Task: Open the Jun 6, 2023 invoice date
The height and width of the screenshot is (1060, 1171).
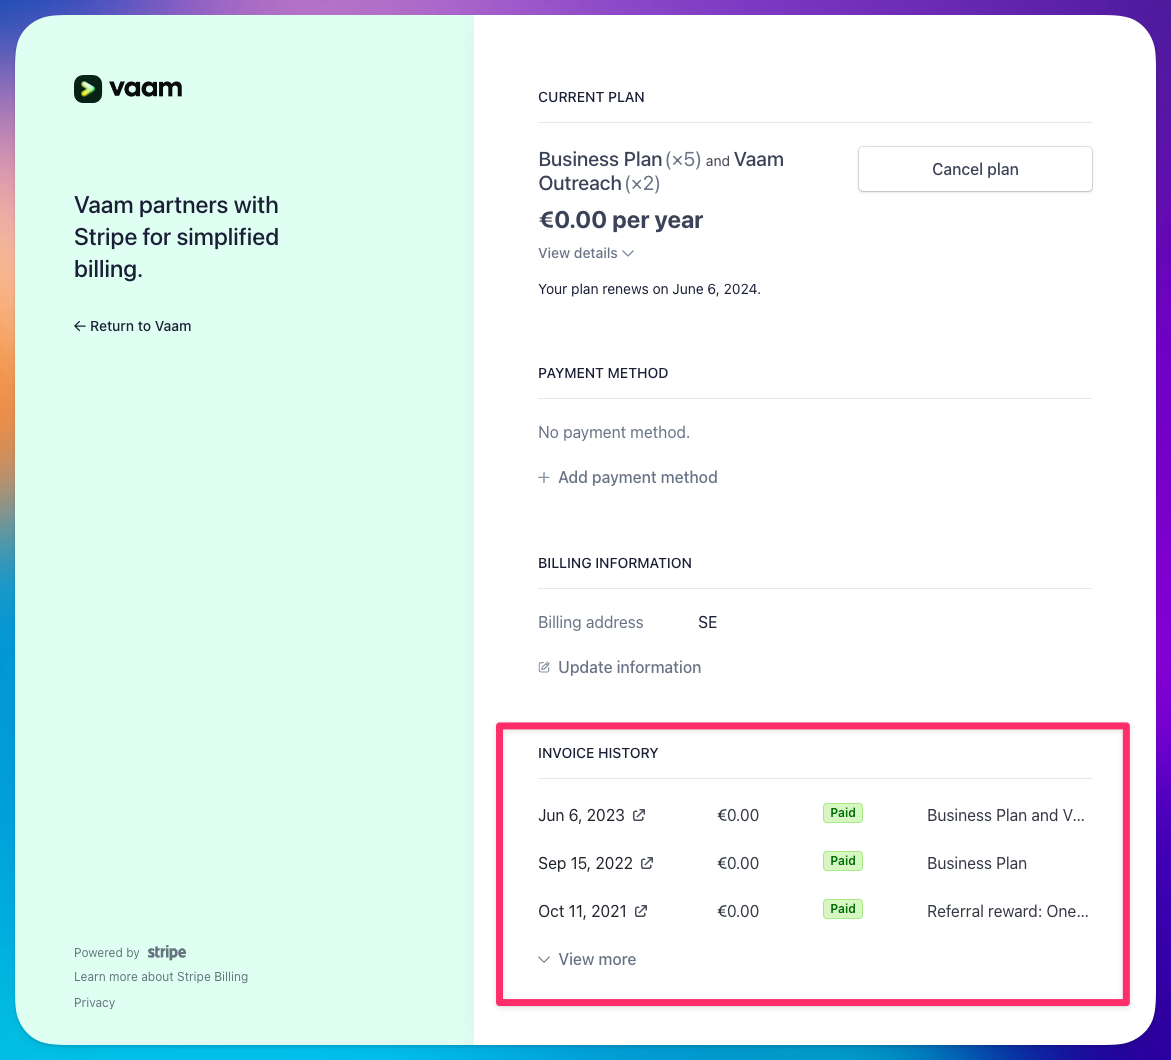Action: (581, 815)
